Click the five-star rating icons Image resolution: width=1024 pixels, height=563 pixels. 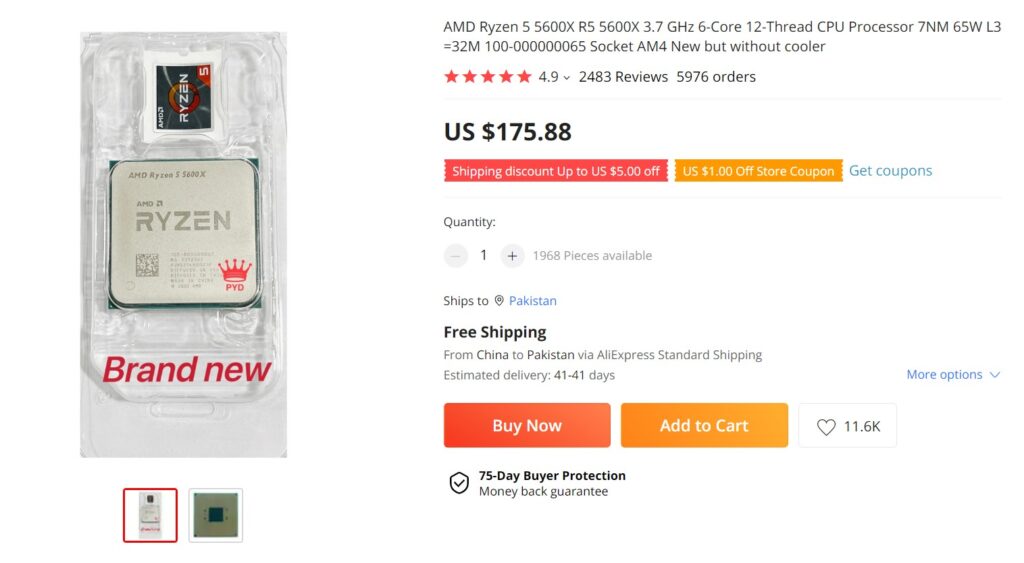pyautogui.click(x=487, y=77)
